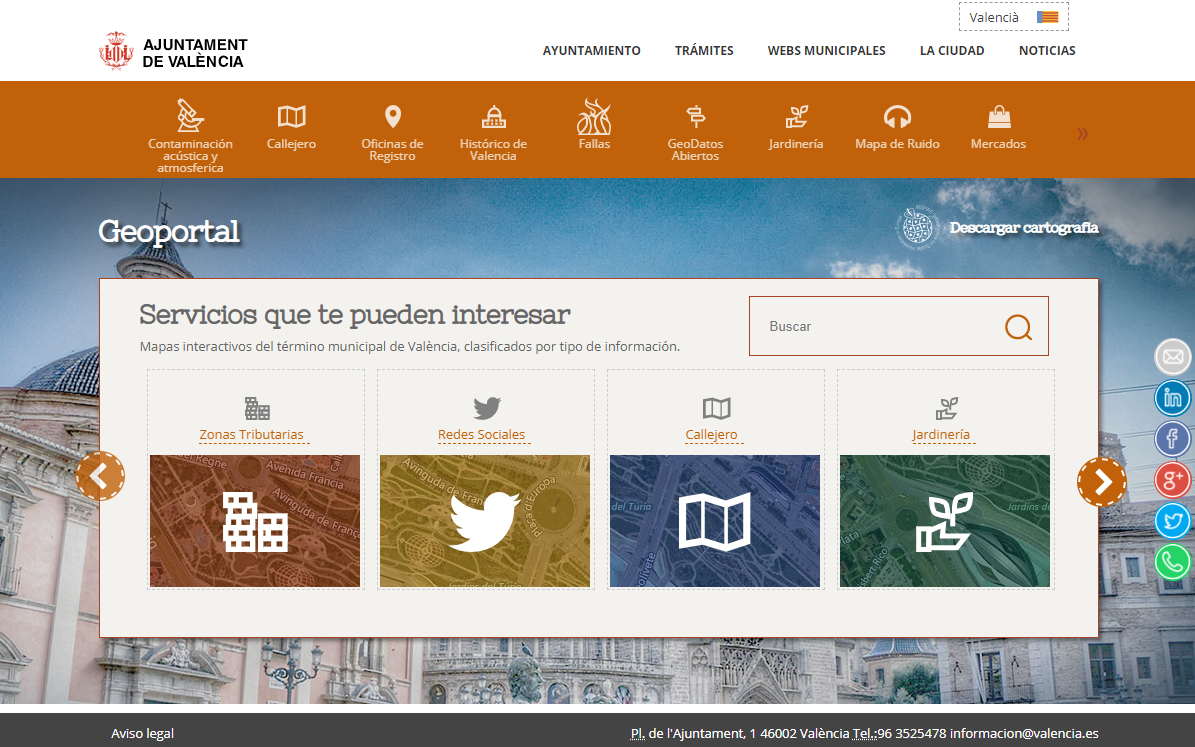Expand more orange bar items with double chevron
Image resolution: width=1195 pixels, height=747 pixels.
tap(1082, 133)
